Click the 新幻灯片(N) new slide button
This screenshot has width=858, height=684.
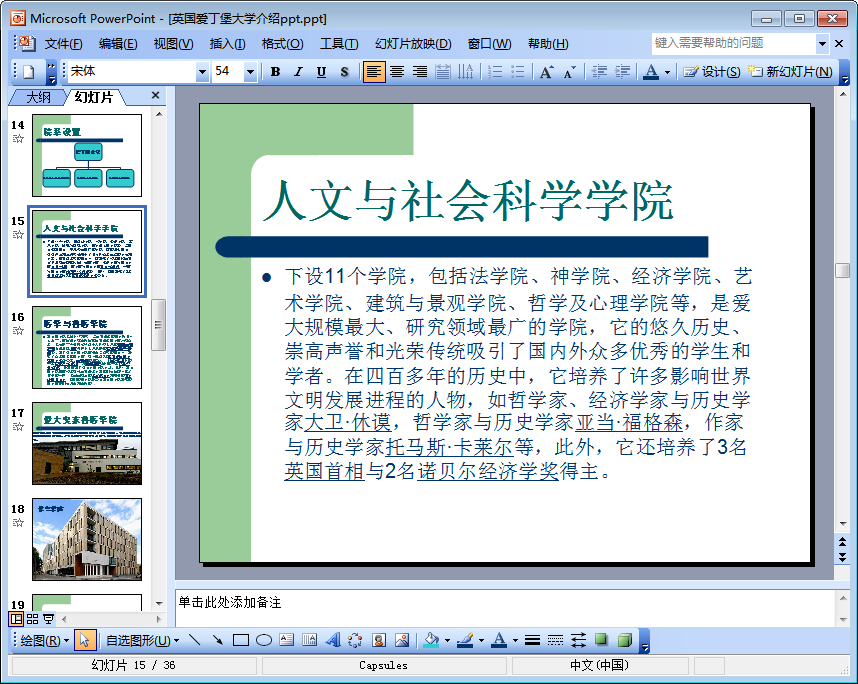click(x=790, y=72)
